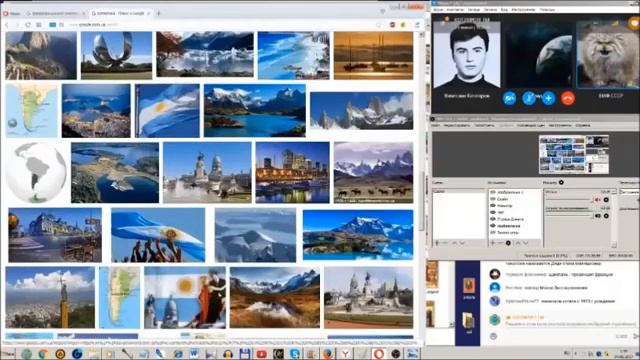Viewport: 640px width, 360px height.
Task: Open Opera from the taskbar
Action: tap(378, 353)
